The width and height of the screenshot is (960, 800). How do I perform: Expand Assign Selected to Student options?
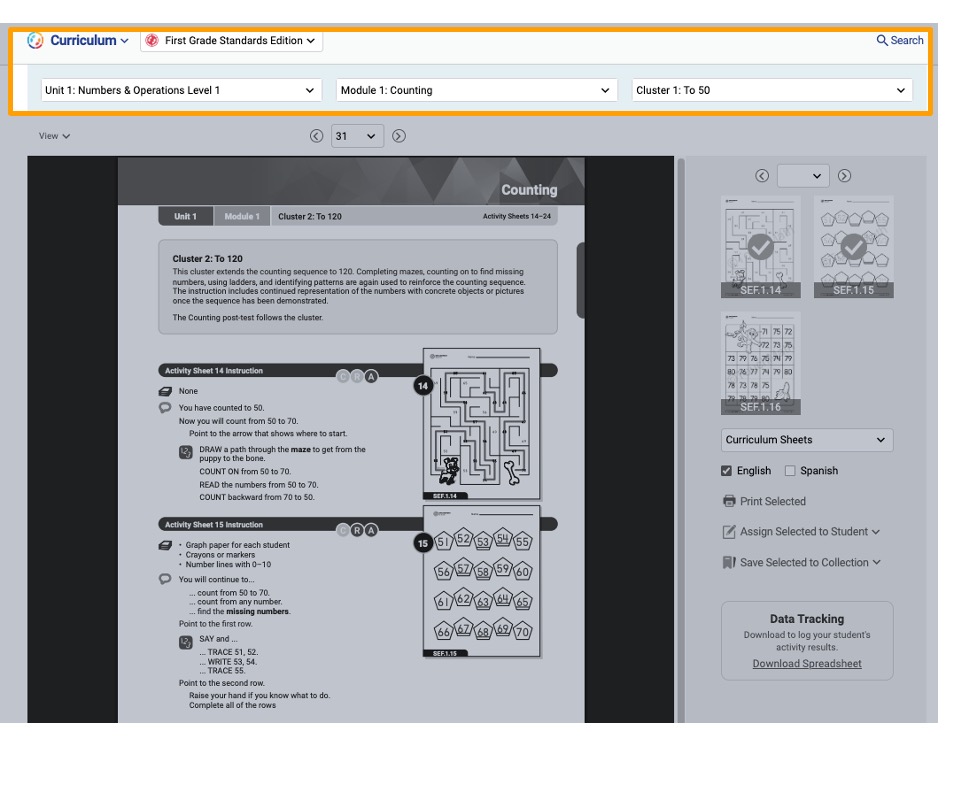coord(876,532)
